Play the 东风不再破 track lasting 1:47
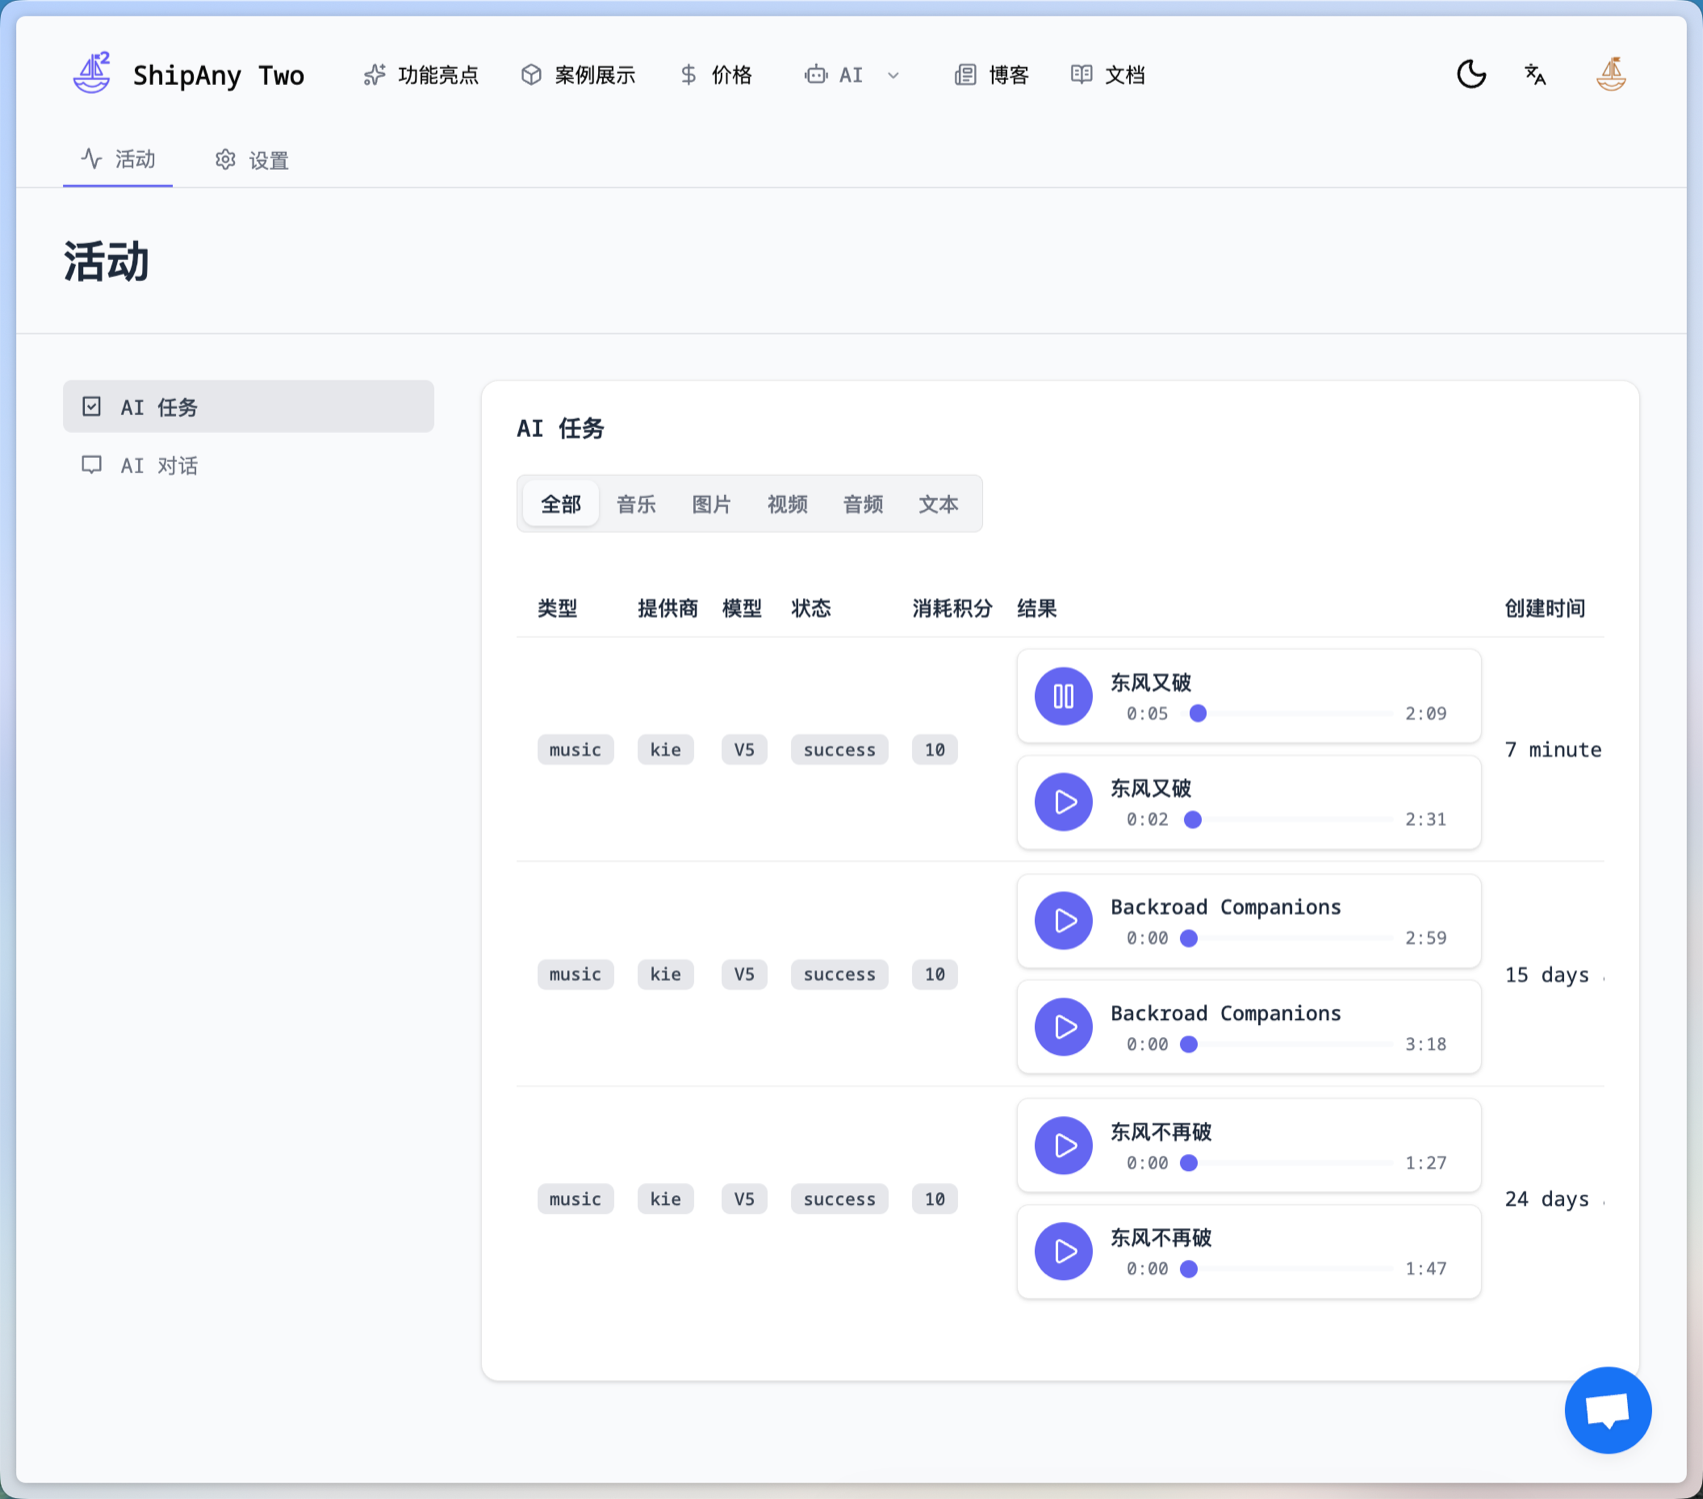 (1063, 1252)
